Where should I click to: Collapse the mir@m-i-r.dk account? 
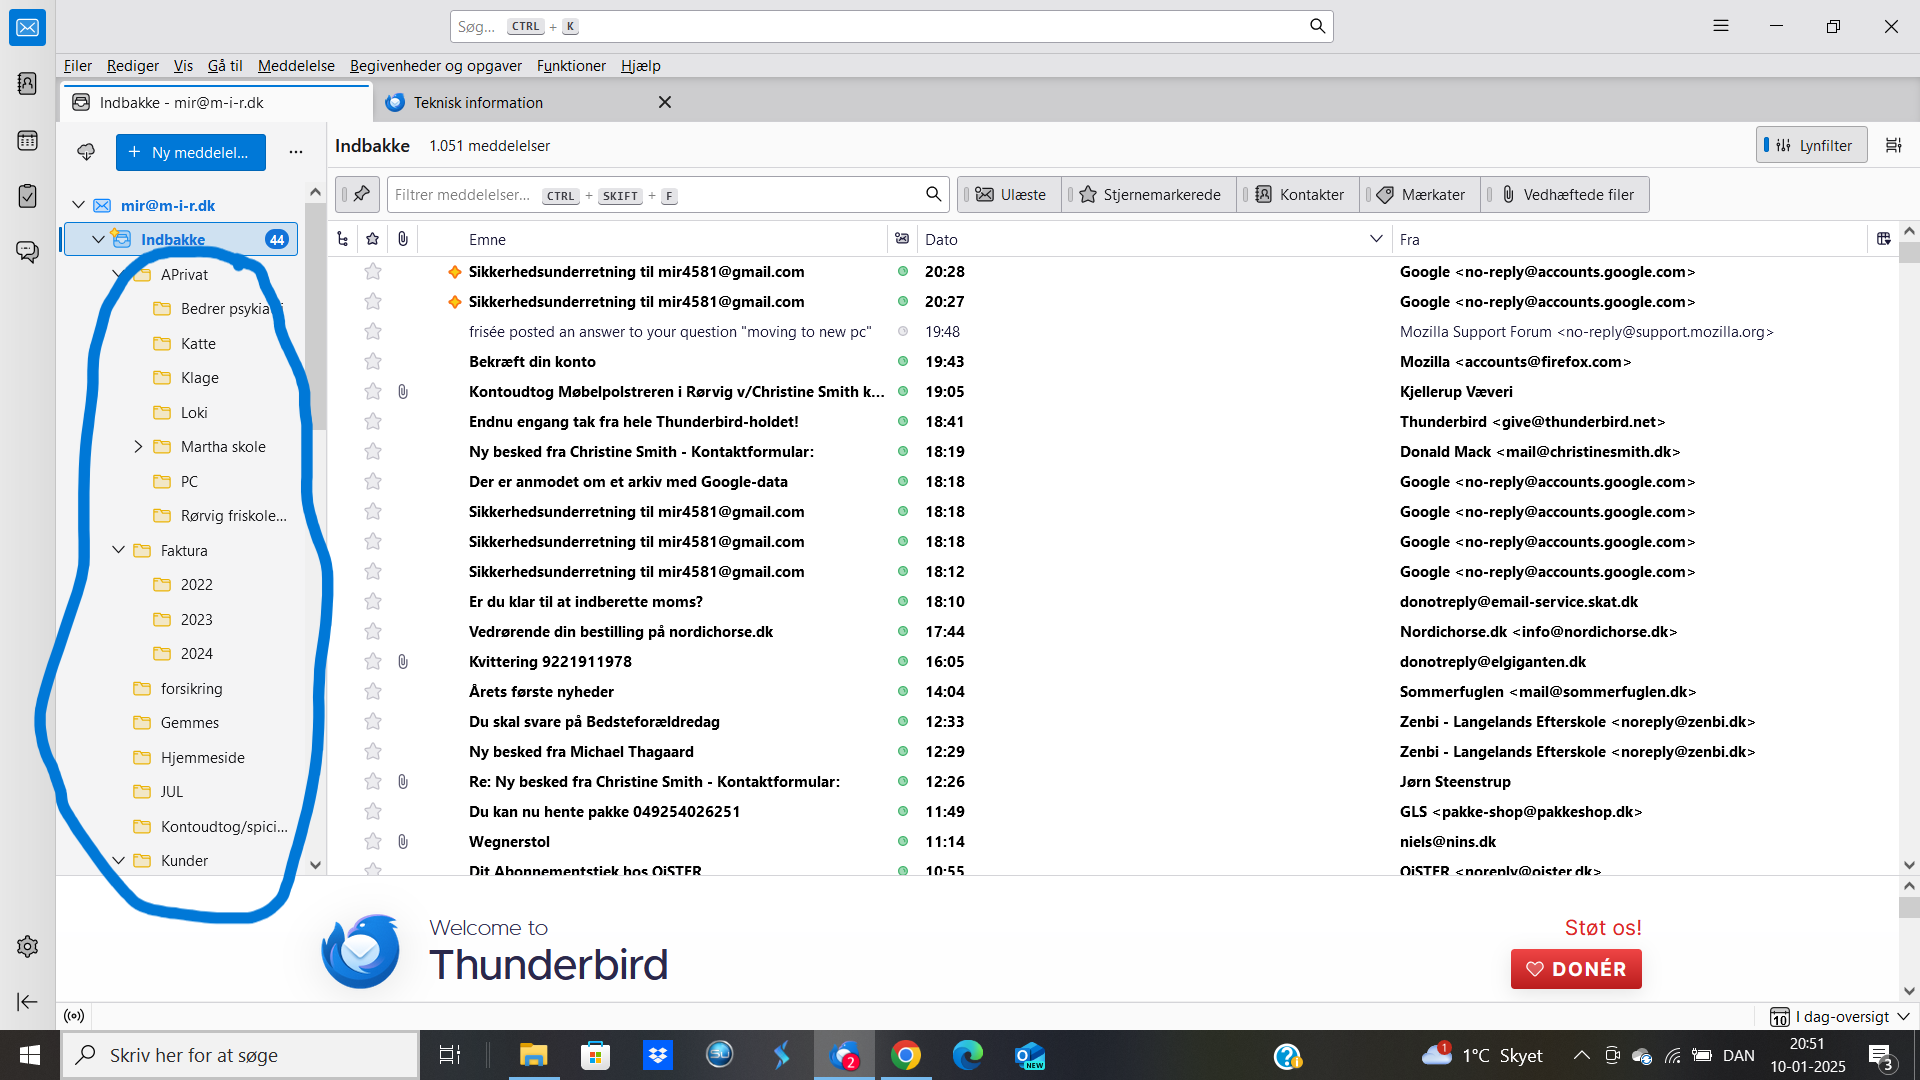pos(78,205)
